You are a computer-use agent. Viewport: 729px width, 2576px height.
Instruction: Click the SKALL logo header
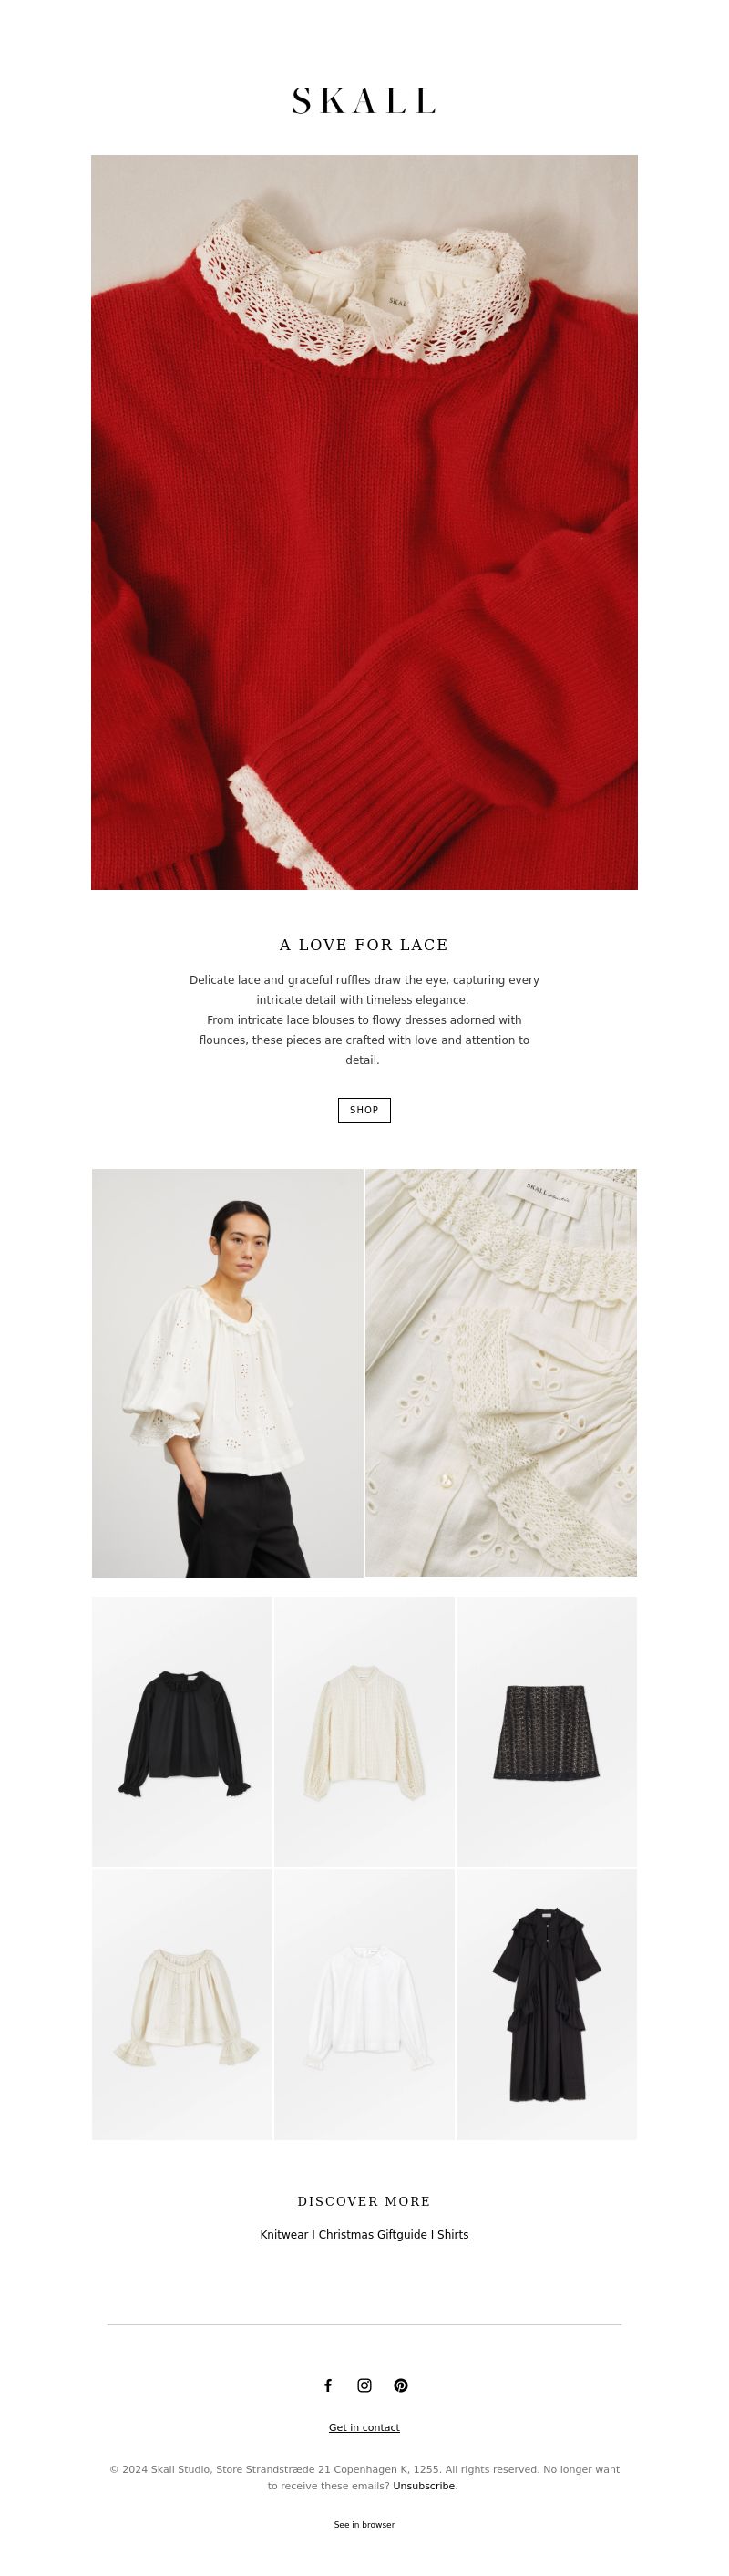tap(364, 101)
